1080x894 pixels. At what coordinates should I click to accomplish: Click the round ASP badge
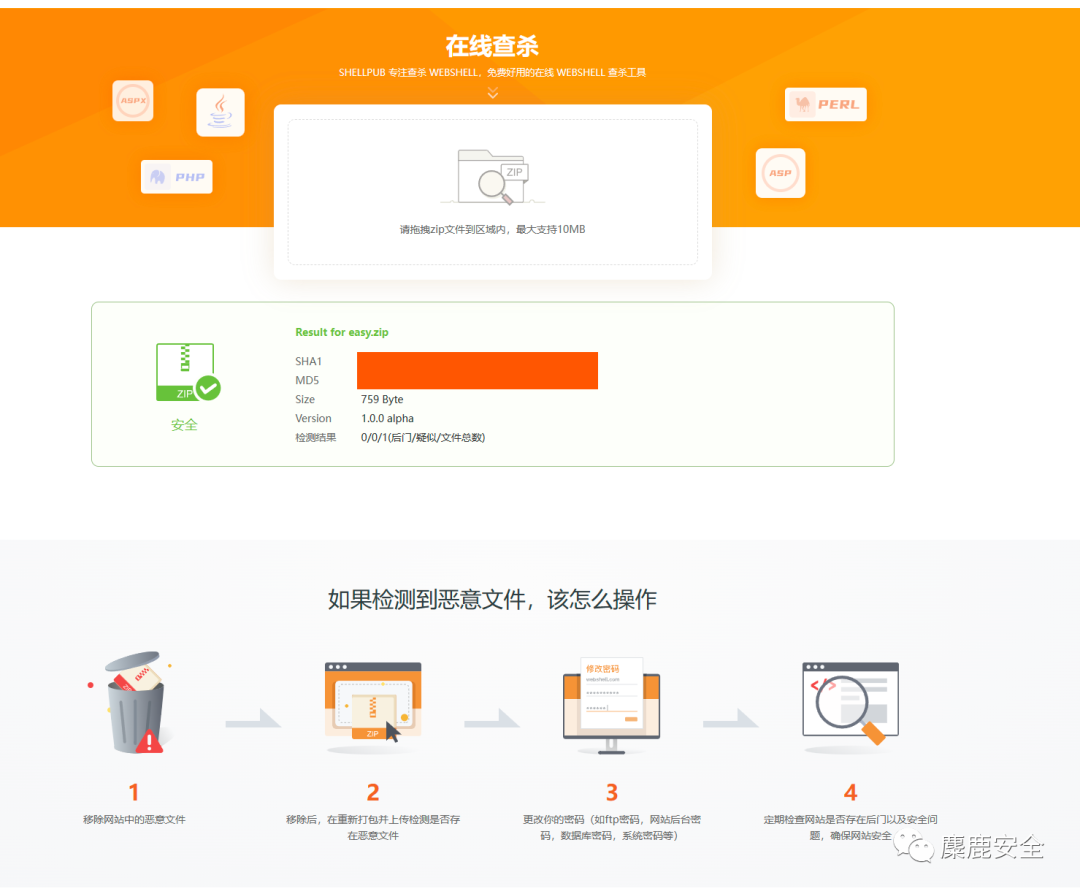click(780, 173)
